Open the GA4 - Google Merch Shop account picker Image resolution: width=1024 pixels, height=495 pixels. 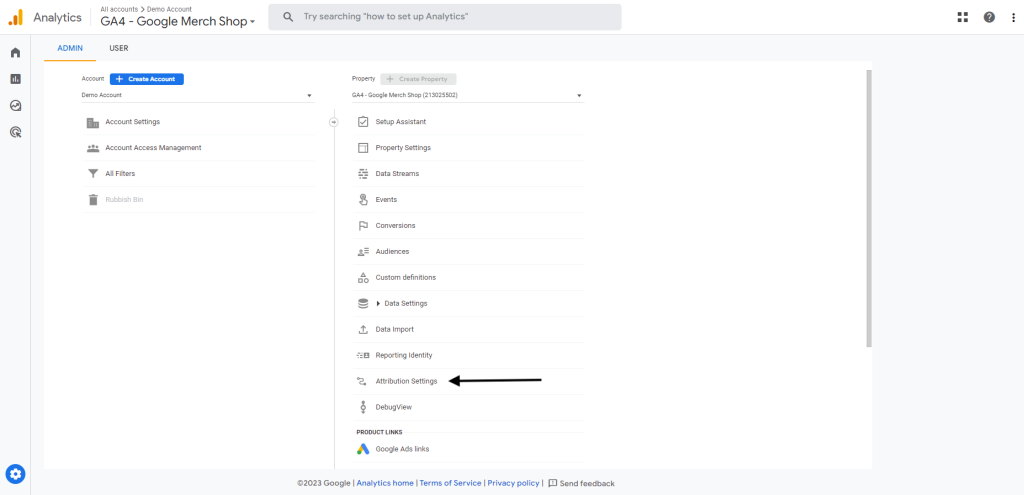[178, 22]
